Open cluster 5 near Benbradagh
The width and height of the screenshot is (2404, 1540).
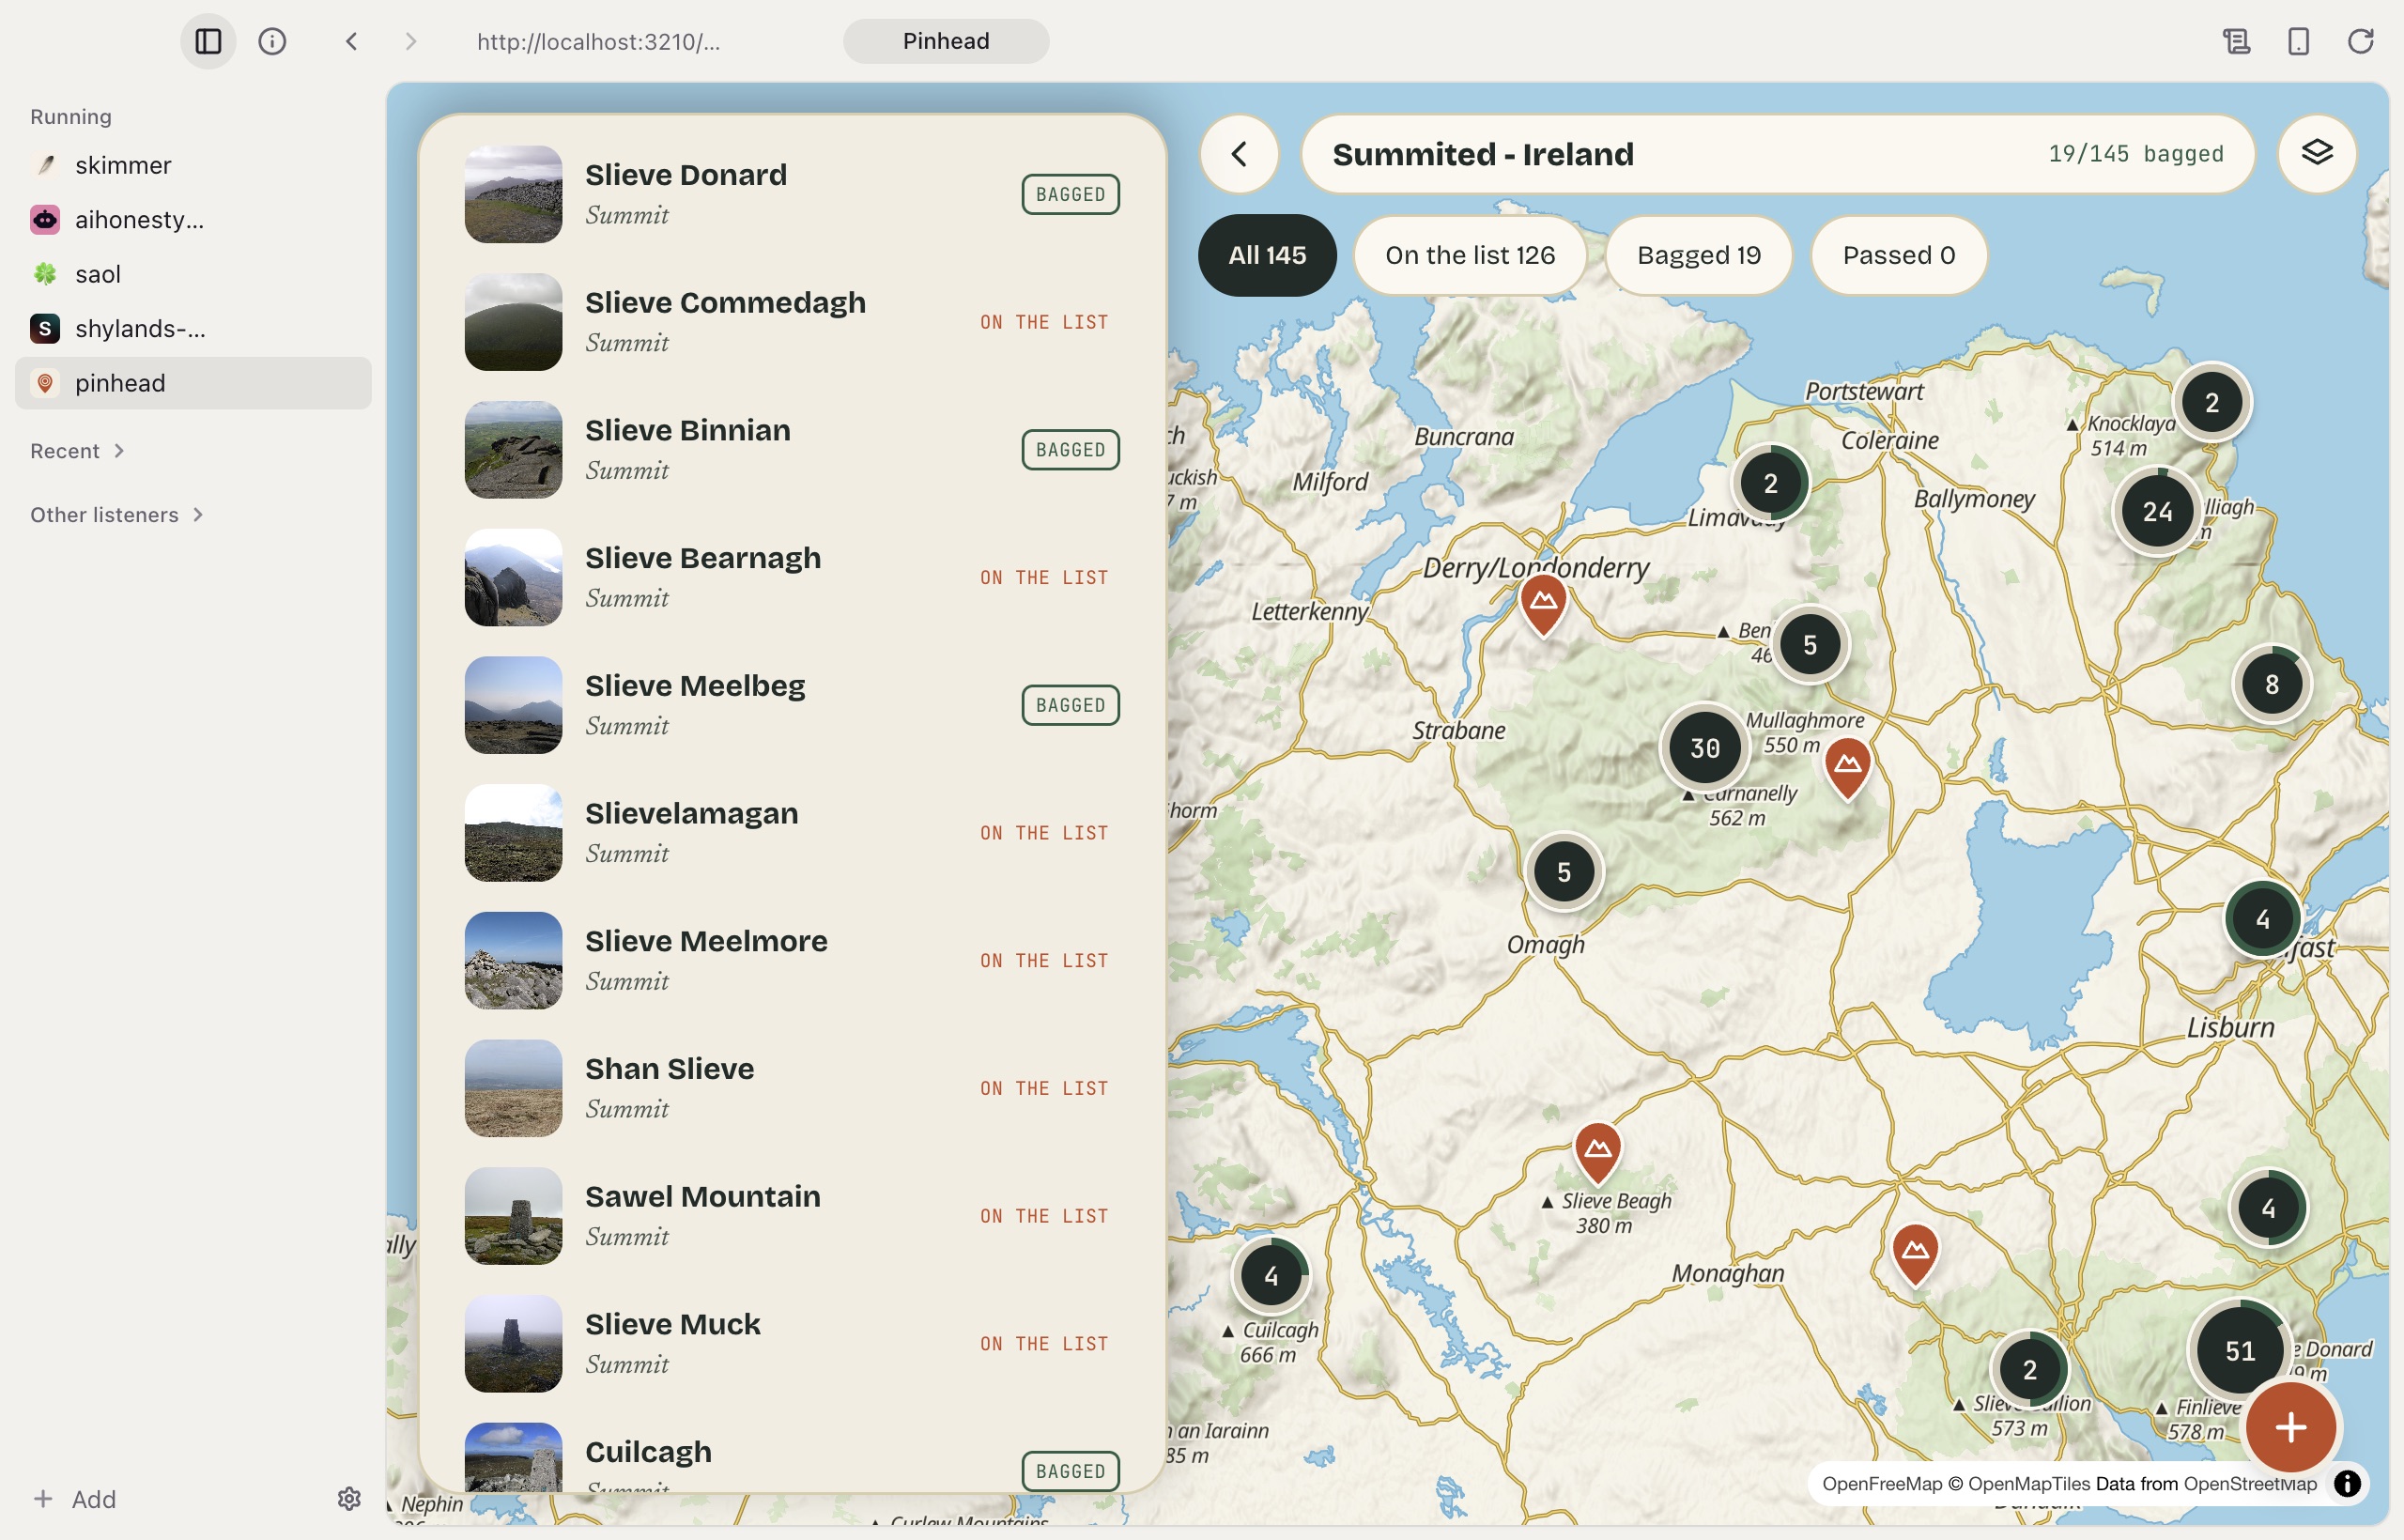coord(1809,645)
